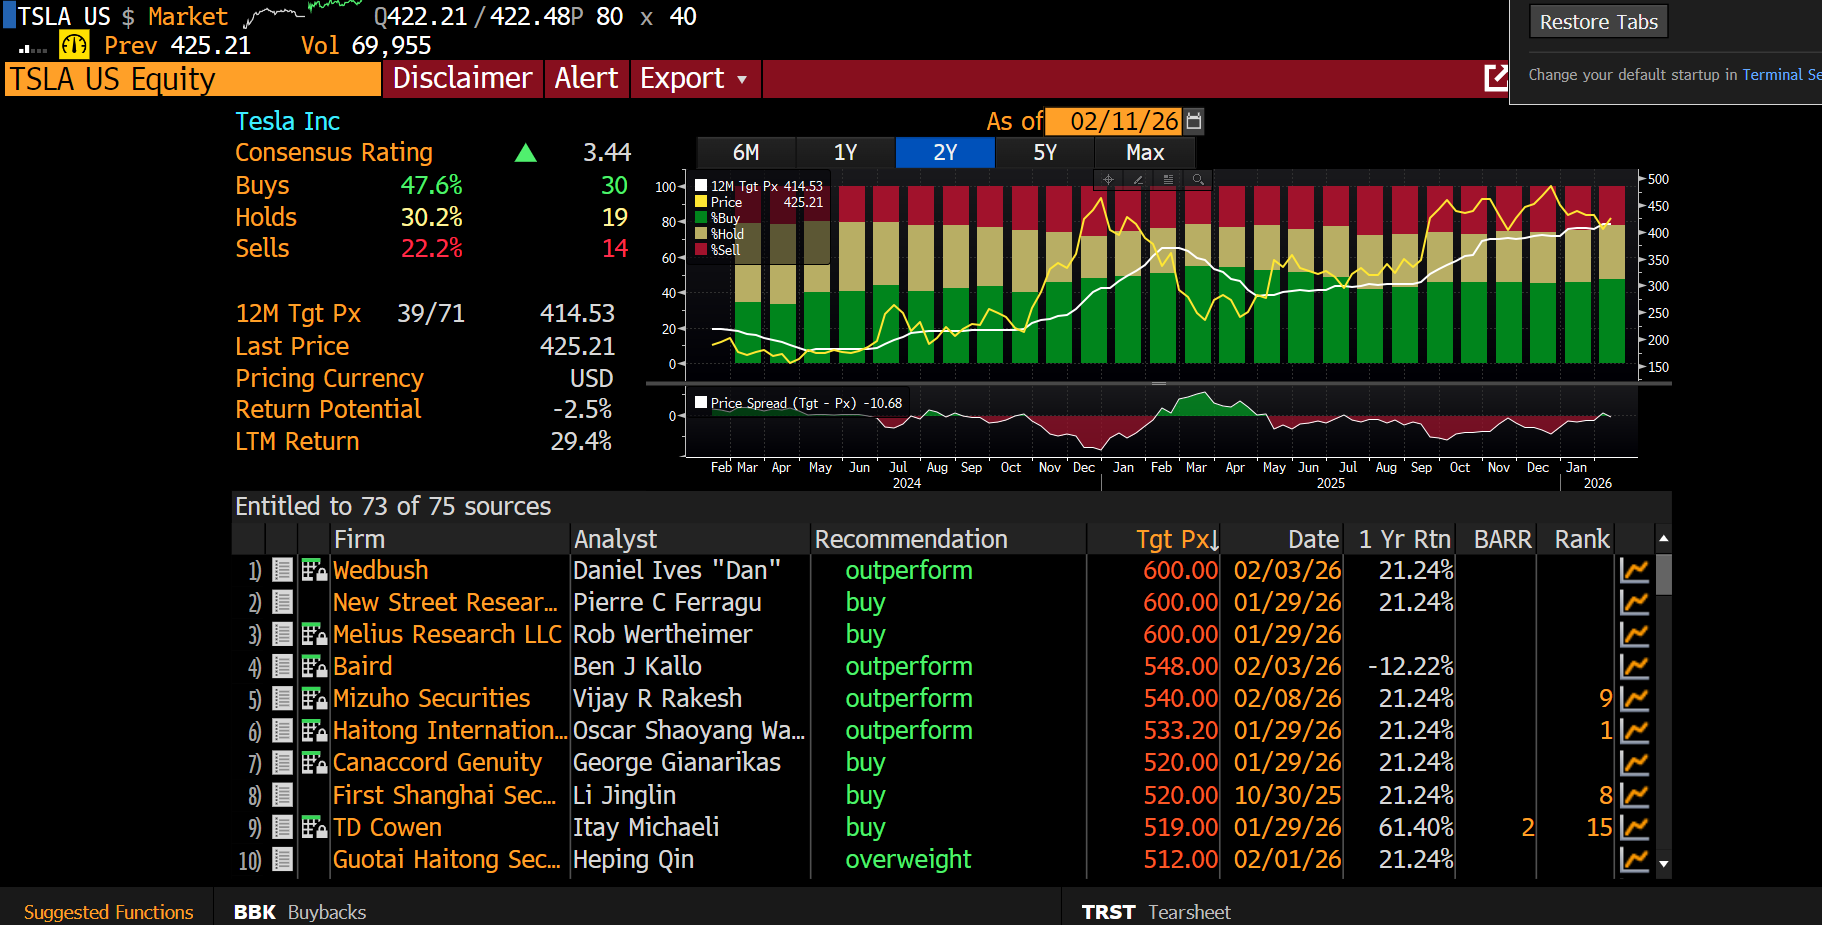Select the 6M chart range tab

(746, 152)
